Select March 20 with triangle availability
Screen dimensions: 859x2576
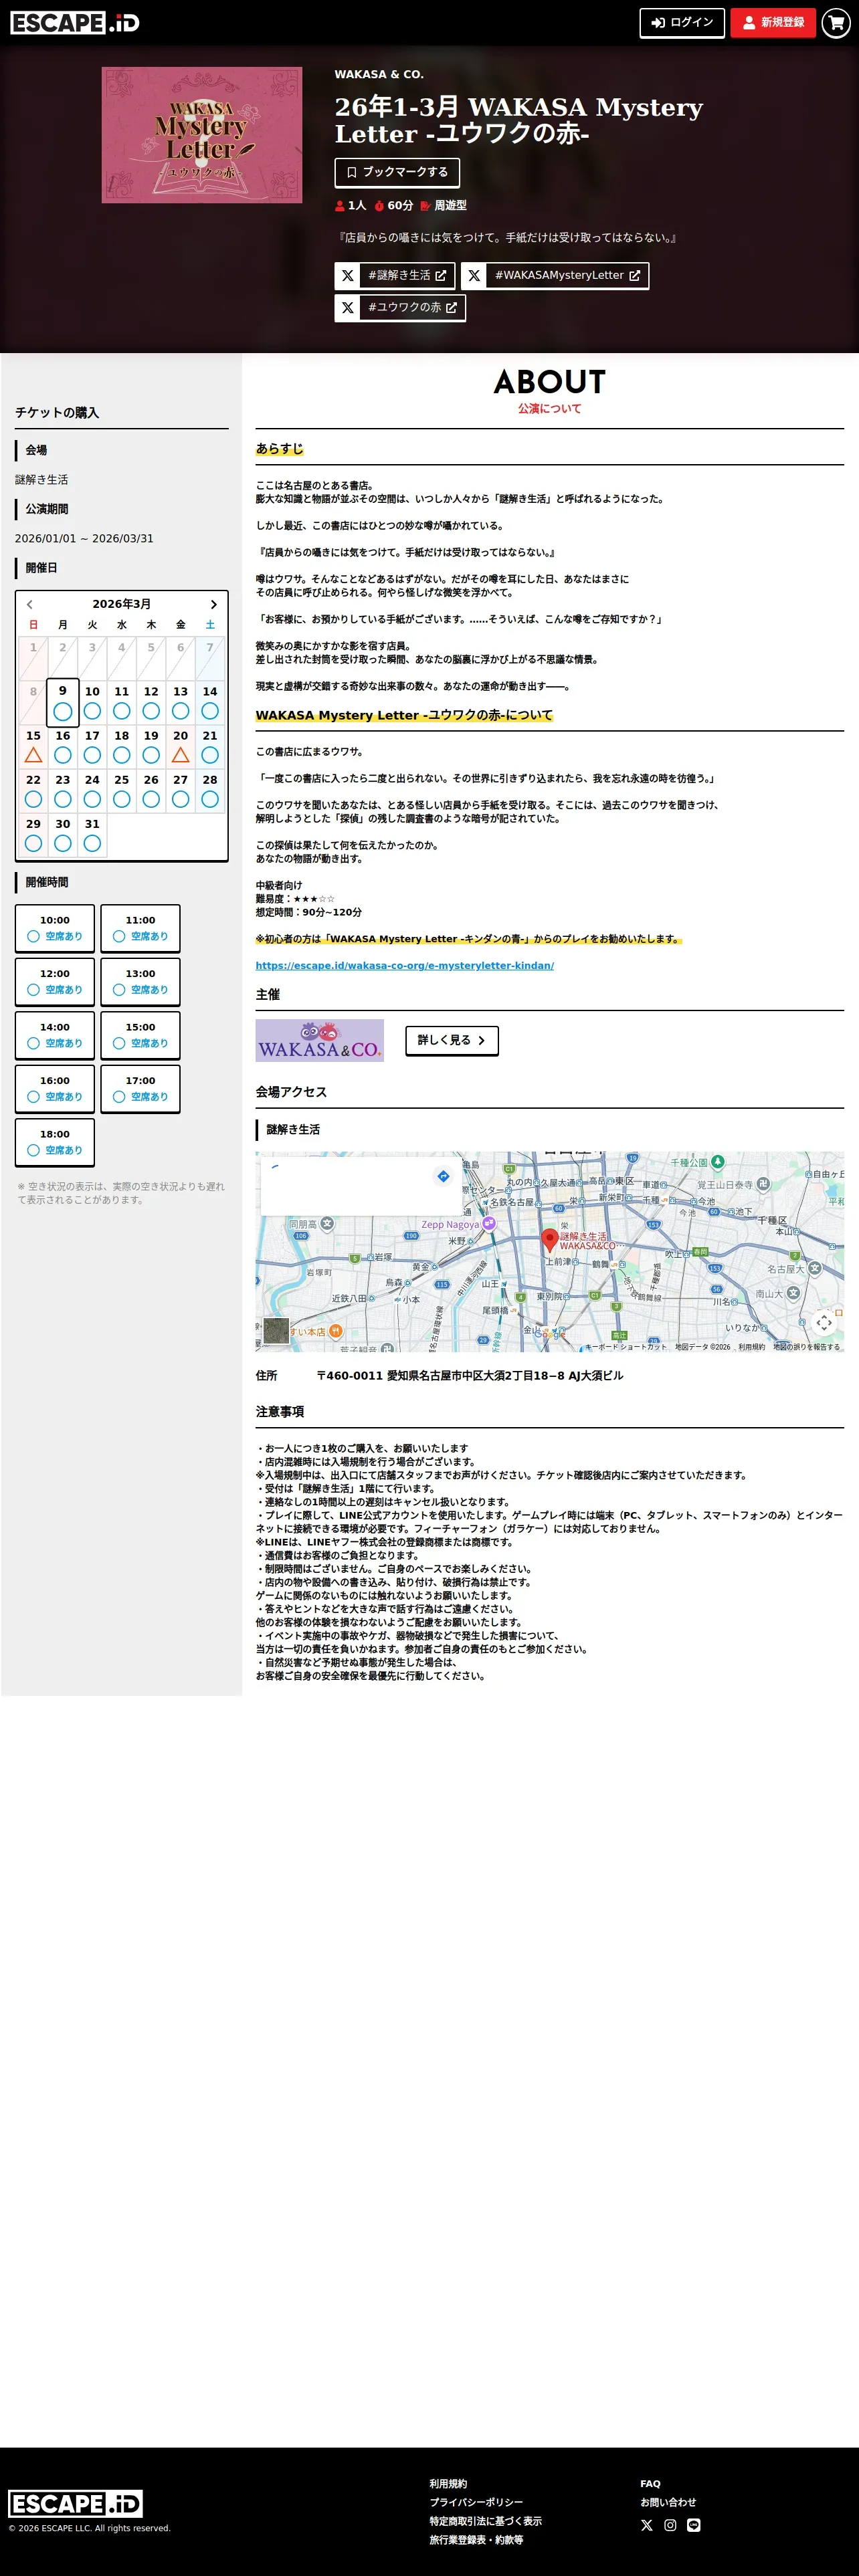(x=181, y=747)
